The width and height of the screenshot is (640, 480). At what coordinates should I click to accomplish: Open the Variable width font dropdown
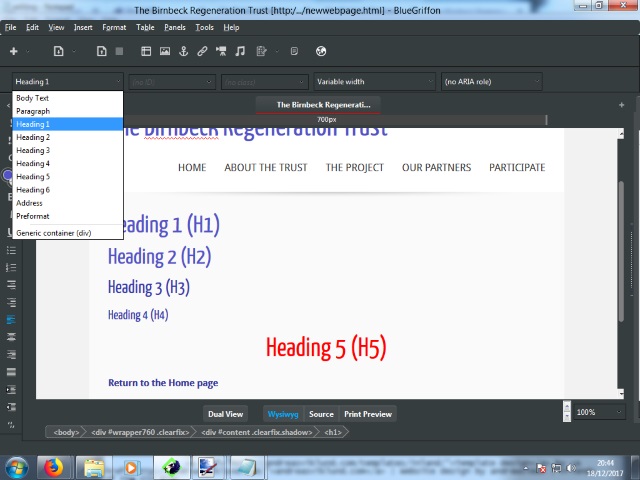[x=375, y=82]
